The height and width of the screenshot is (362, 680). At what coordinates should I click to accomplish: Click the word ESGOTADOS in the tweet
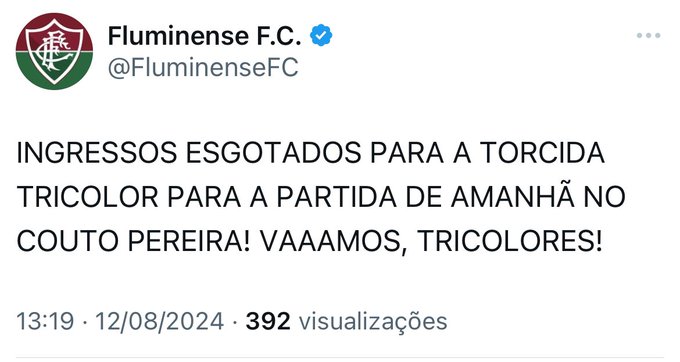274,153
